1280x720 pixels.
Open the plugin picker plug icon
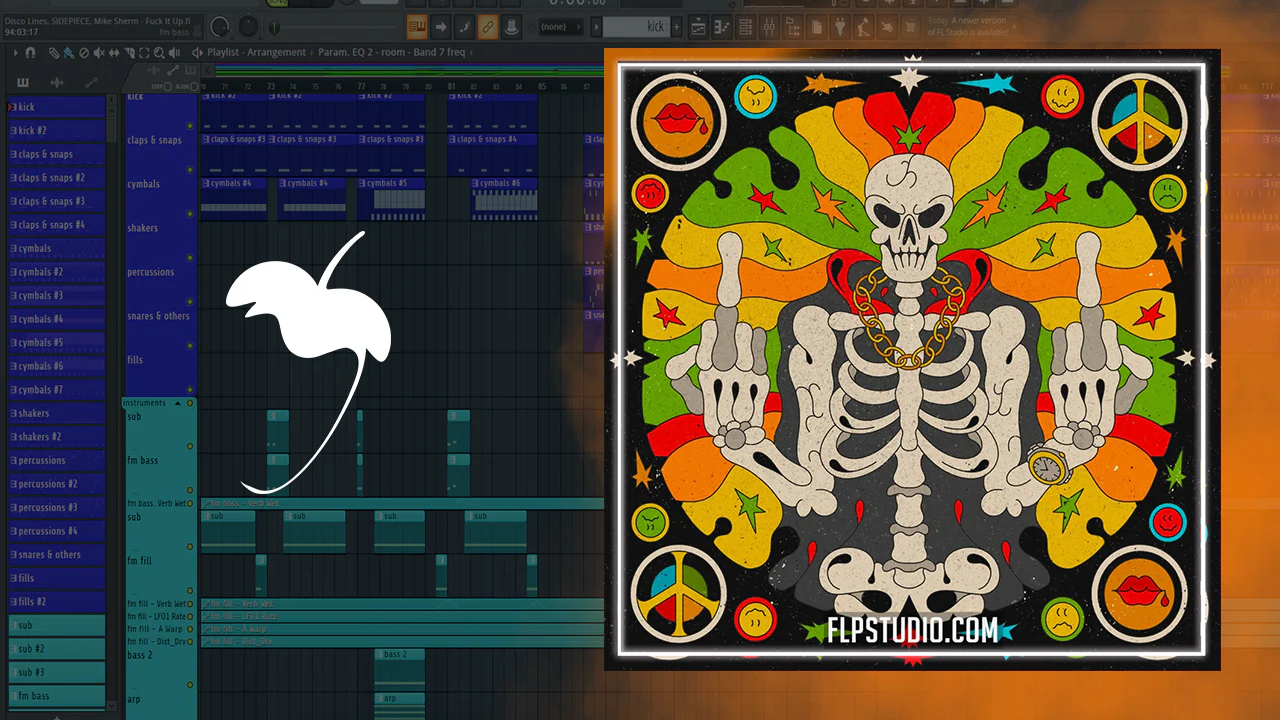coord(840,26)
